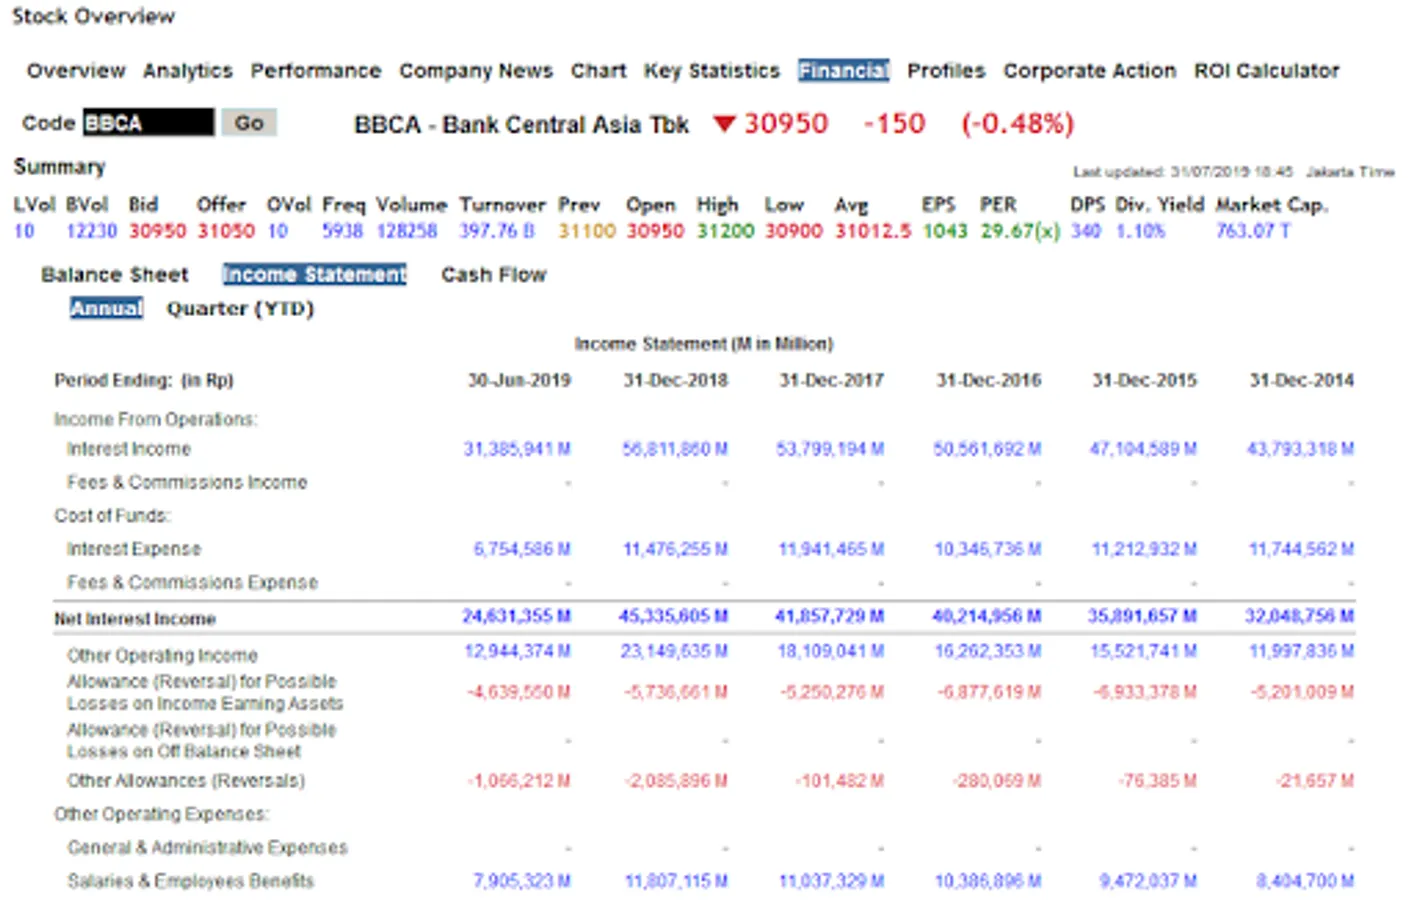1413x900 pixels.
Task: Open the Overview tab
Action: click(x=76, y=71)
